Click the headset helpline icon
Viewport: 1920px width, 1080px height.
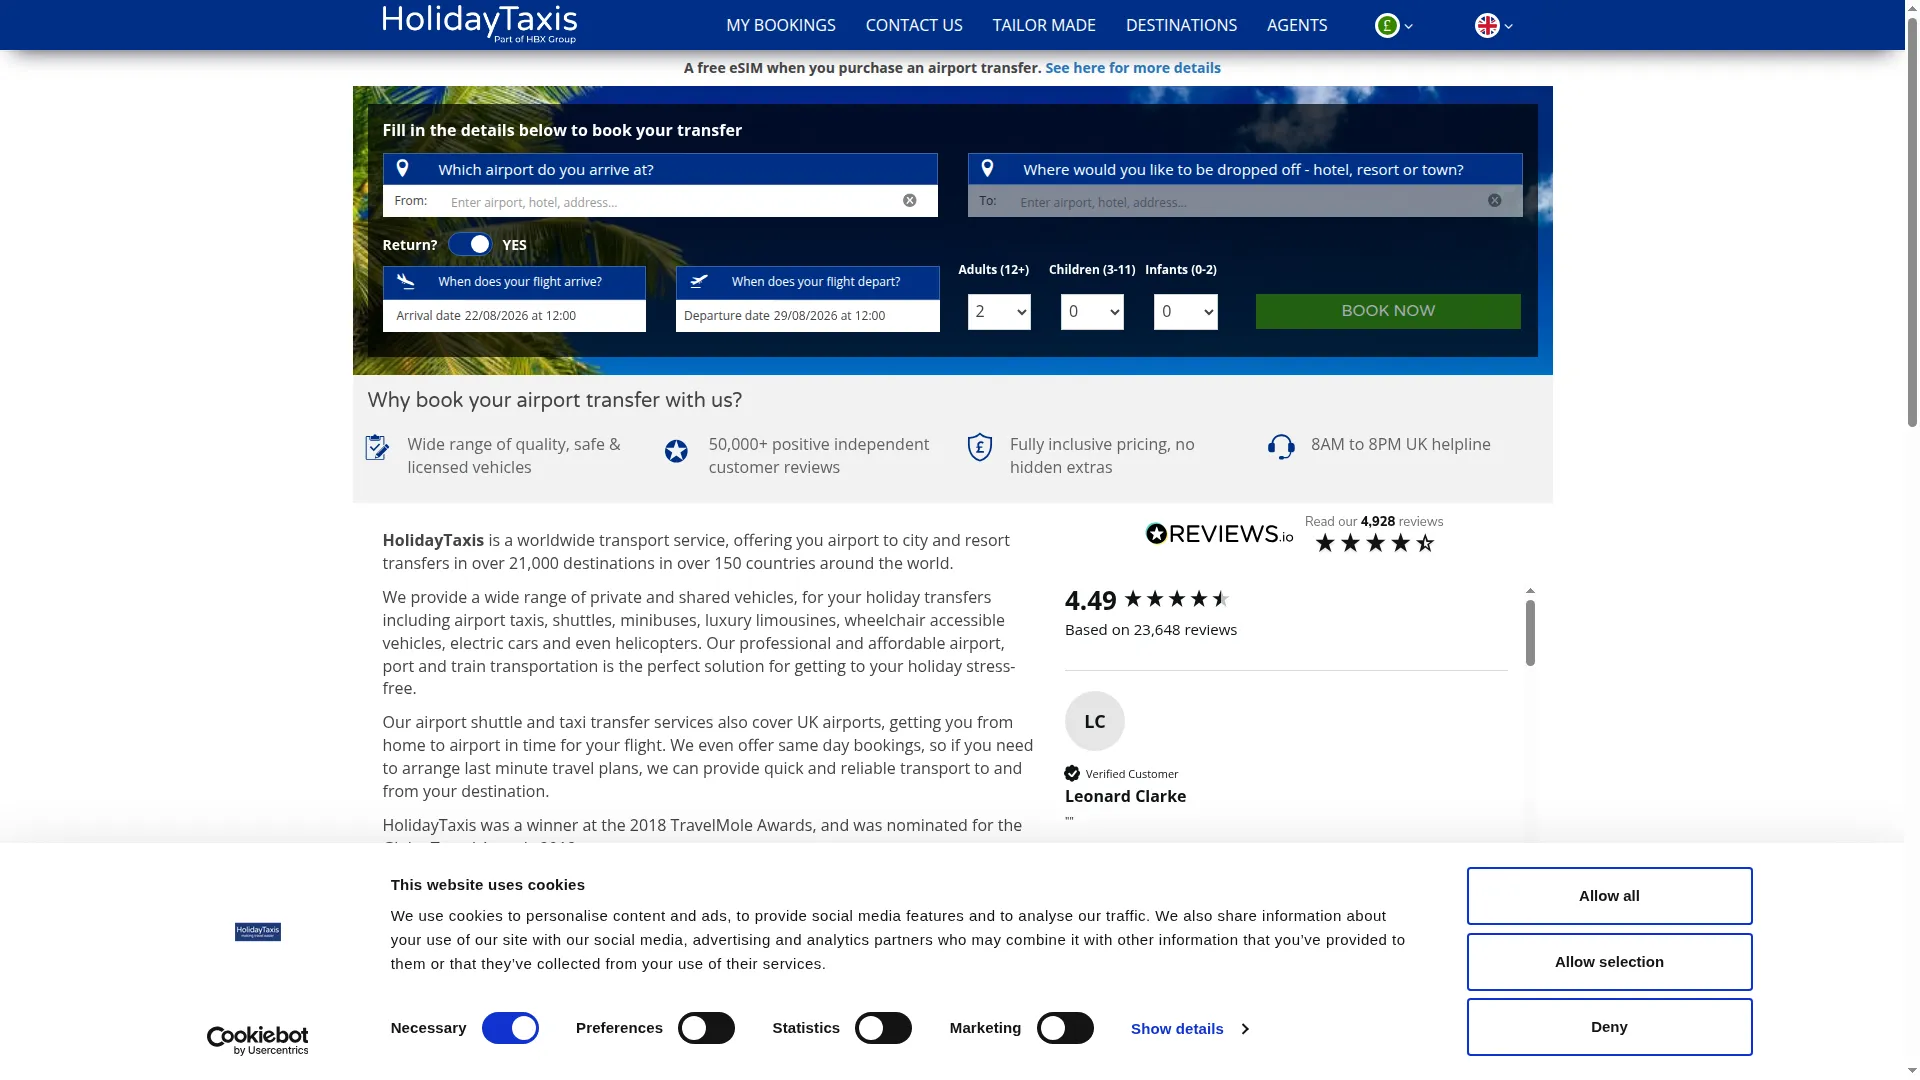pos(1281,447)
